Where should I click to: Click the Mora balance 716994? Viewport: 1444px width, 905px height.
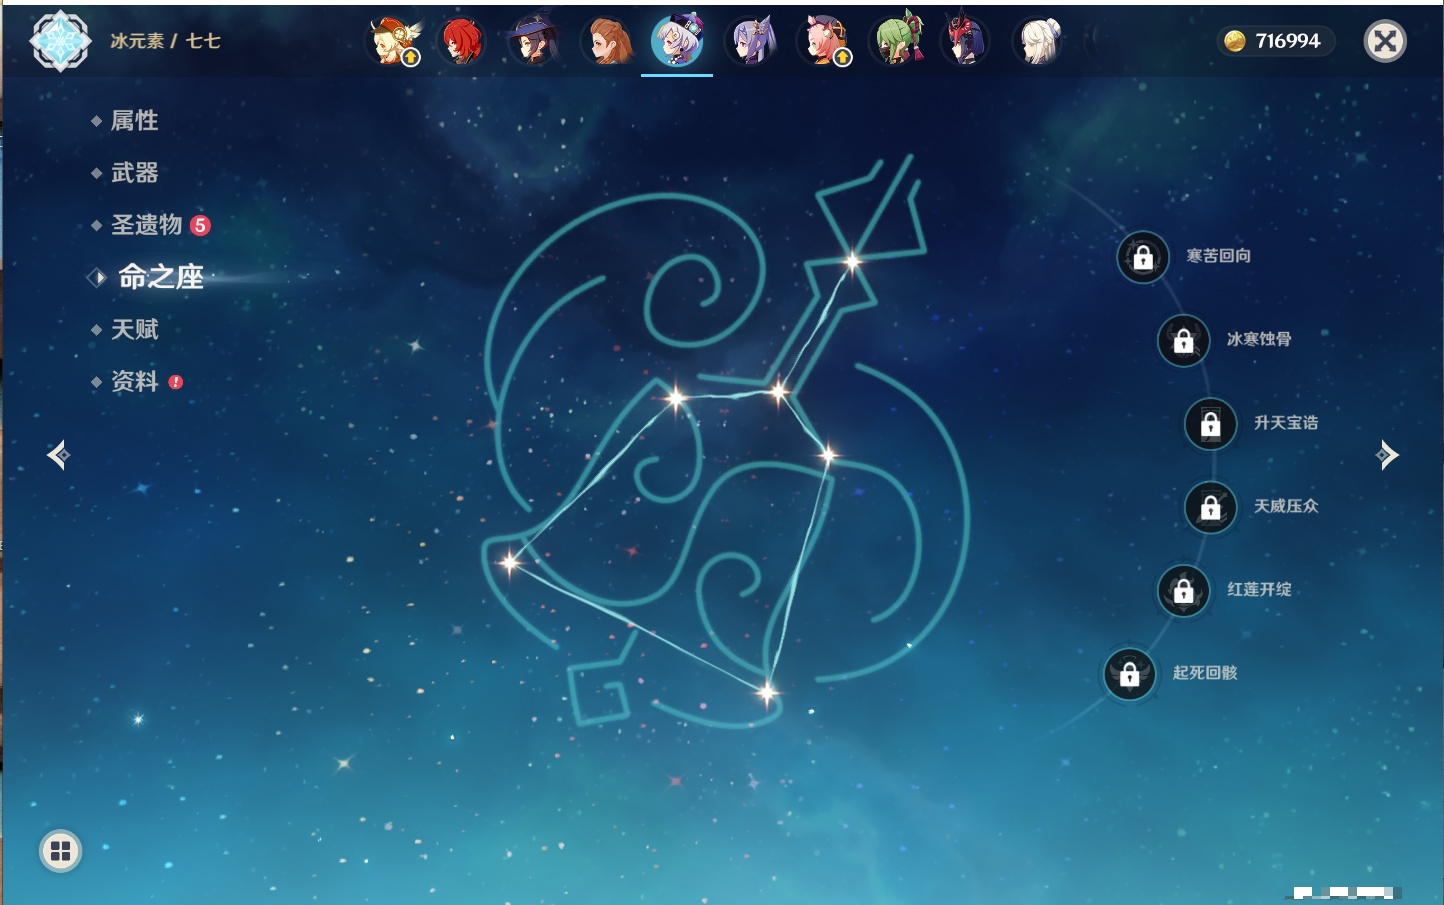pyautogui.click(x=1275, y=41)
